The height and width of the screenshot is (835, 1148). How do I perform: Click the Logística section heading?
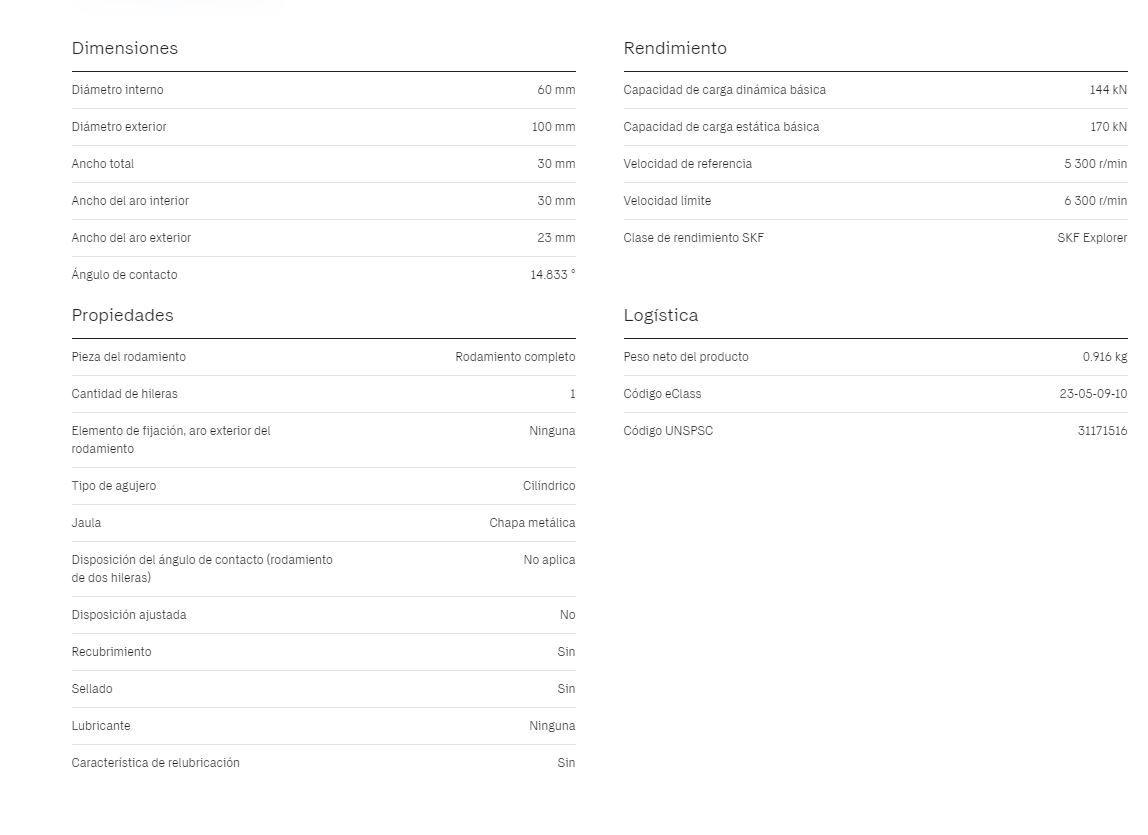click(x=660, y=316)
